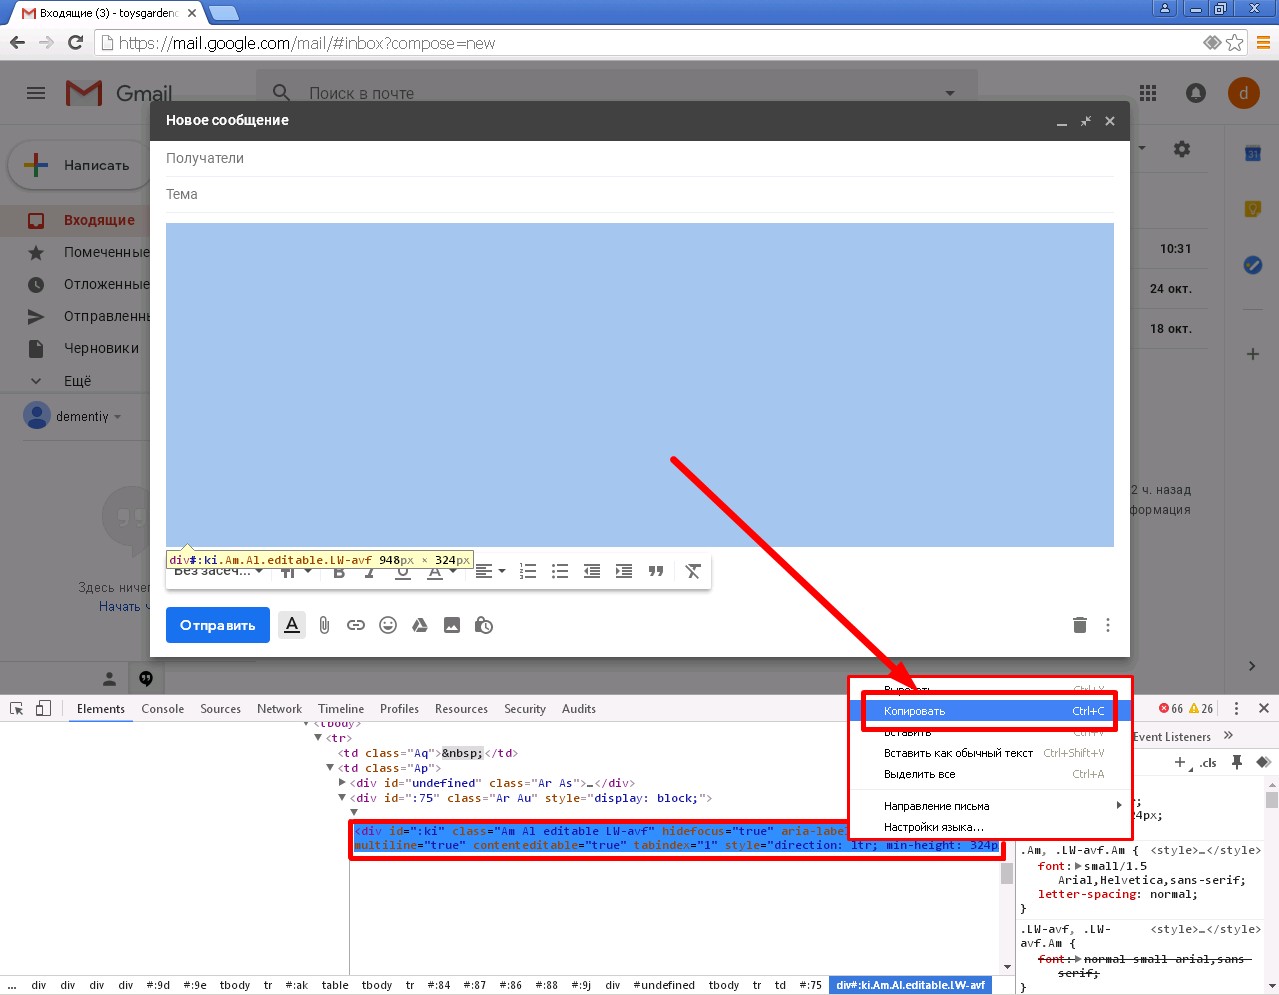Click #:75 in the DevTools breadcrumb
Screen dimensions: 1279x995
(810, 985)
